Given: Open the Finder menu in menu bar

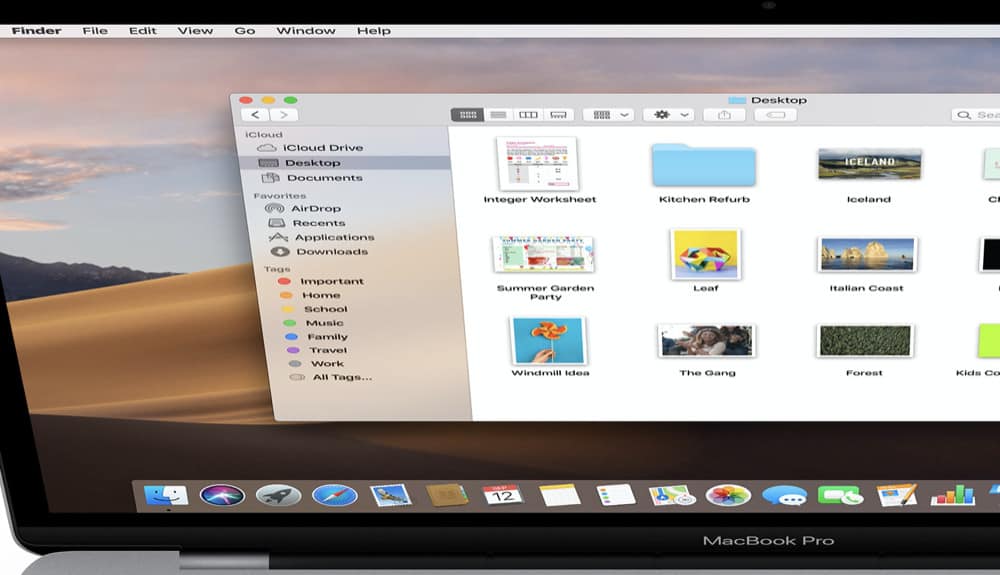Looking at the screenshot, I should [x=36, y=31].
